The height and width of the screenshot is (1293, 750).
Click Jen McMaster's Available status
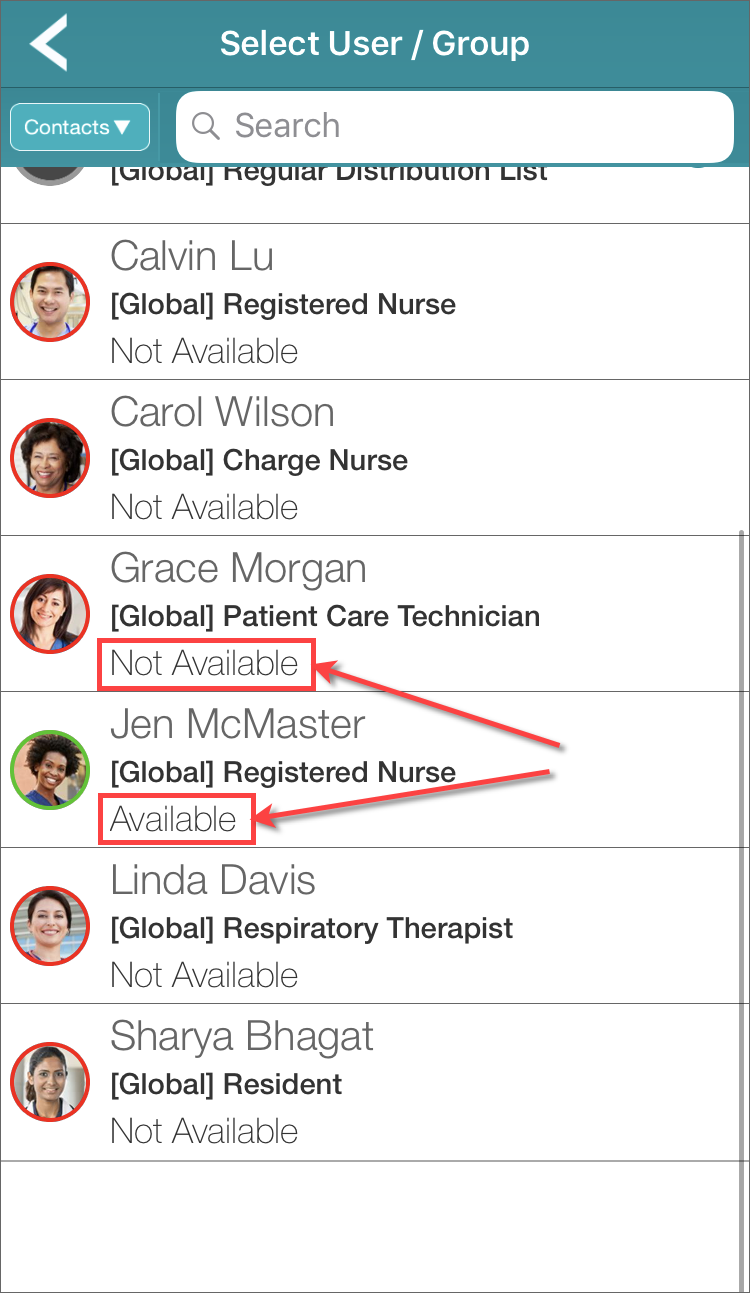pos(174,820)
